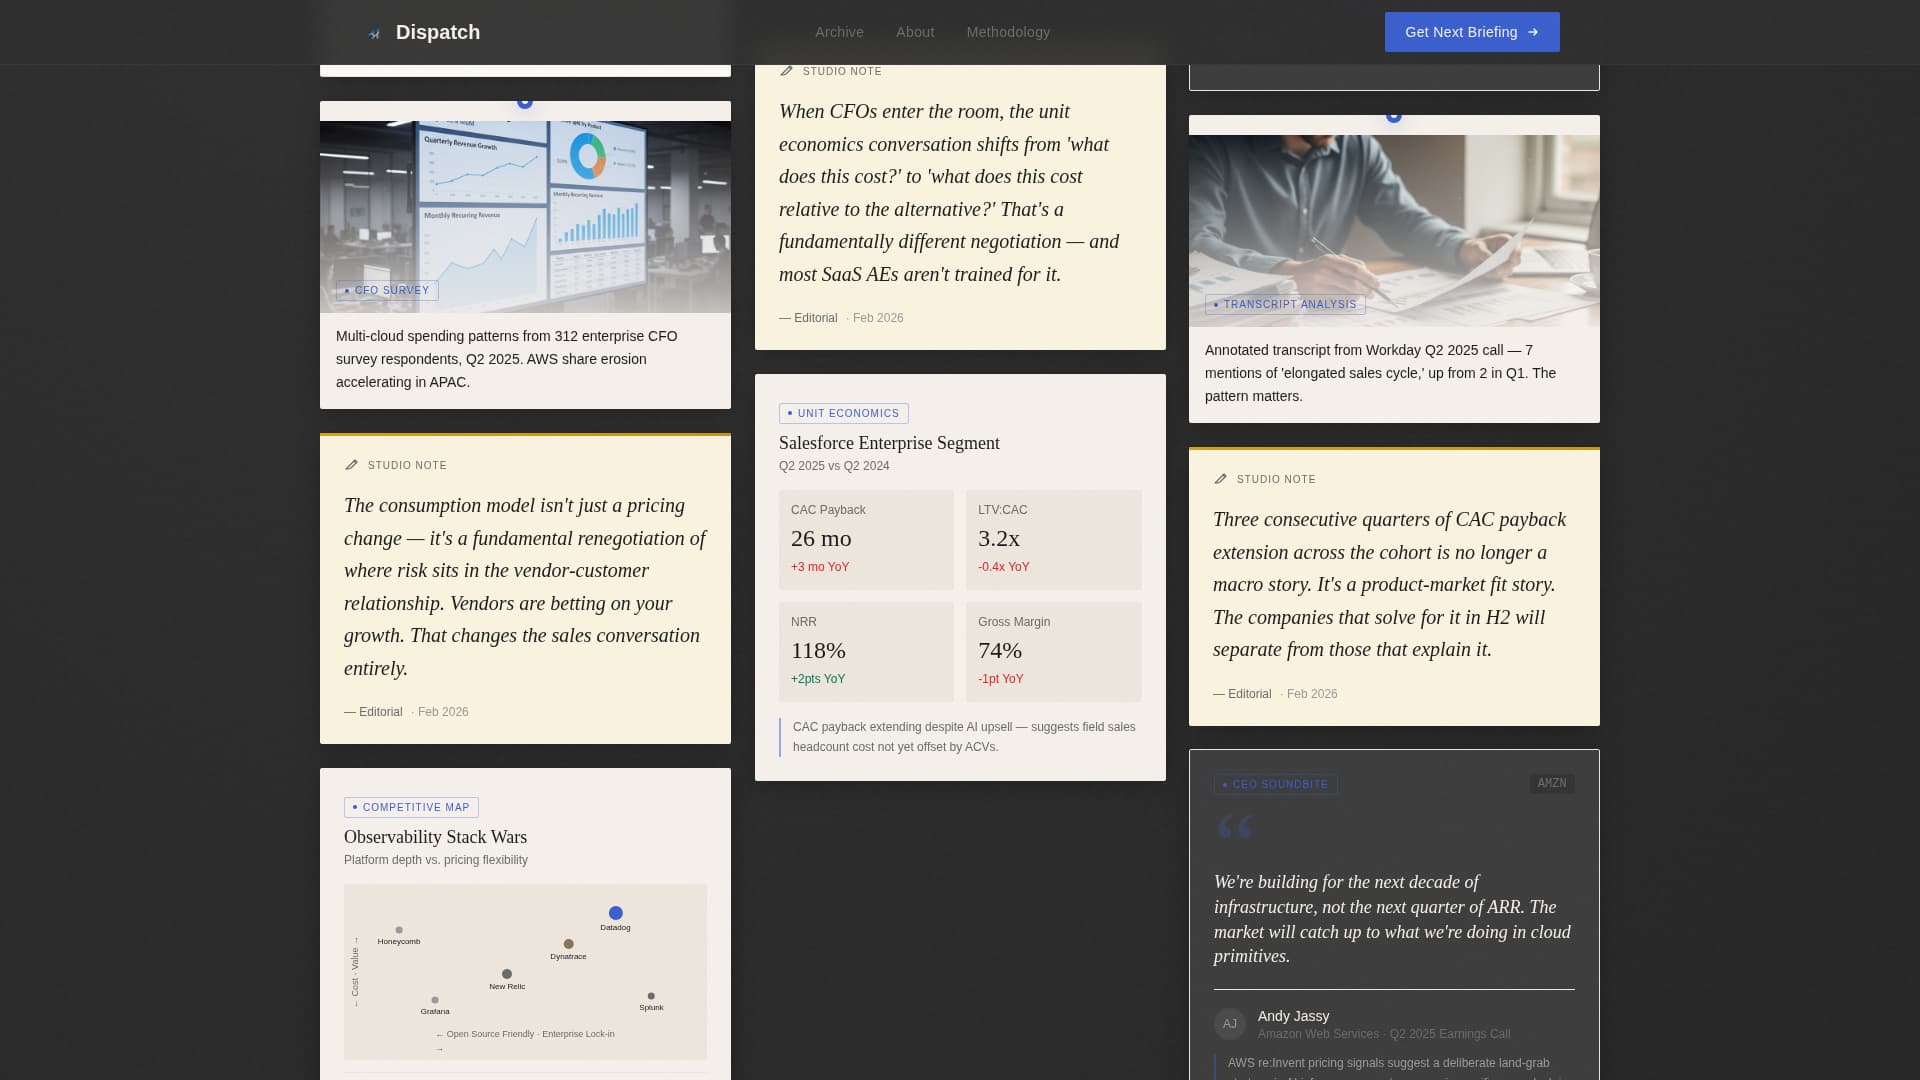Click the Observability Stack Wars heading

click(x=435, y=837)
